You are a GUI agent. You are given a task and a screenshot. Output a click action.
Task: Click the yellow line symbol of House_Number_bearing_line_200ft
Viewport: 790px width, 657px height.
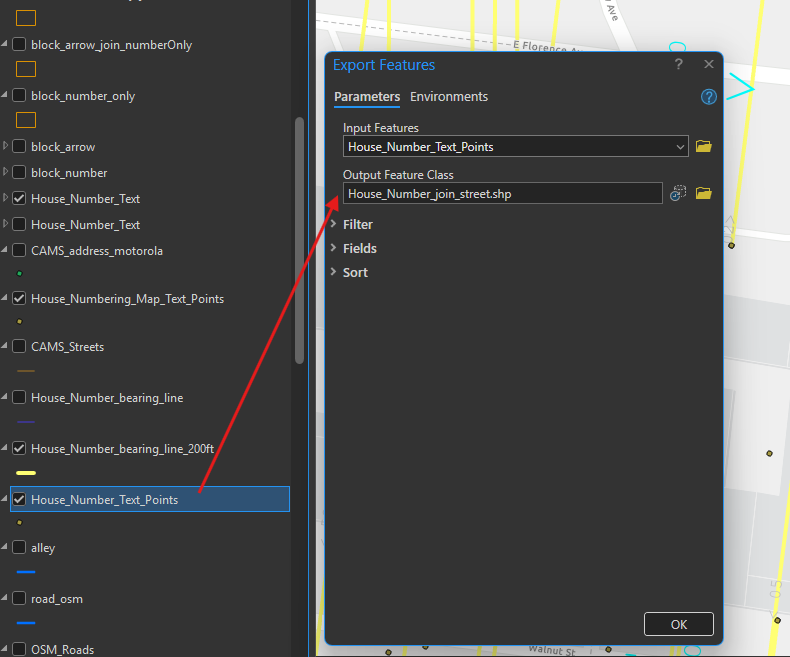tap(26, 473)
